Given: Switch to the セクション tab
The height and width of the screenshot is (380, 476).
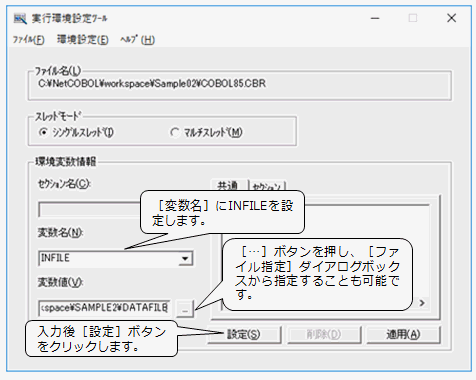Looking at the screenshot, I should click(x=268, y=186).
